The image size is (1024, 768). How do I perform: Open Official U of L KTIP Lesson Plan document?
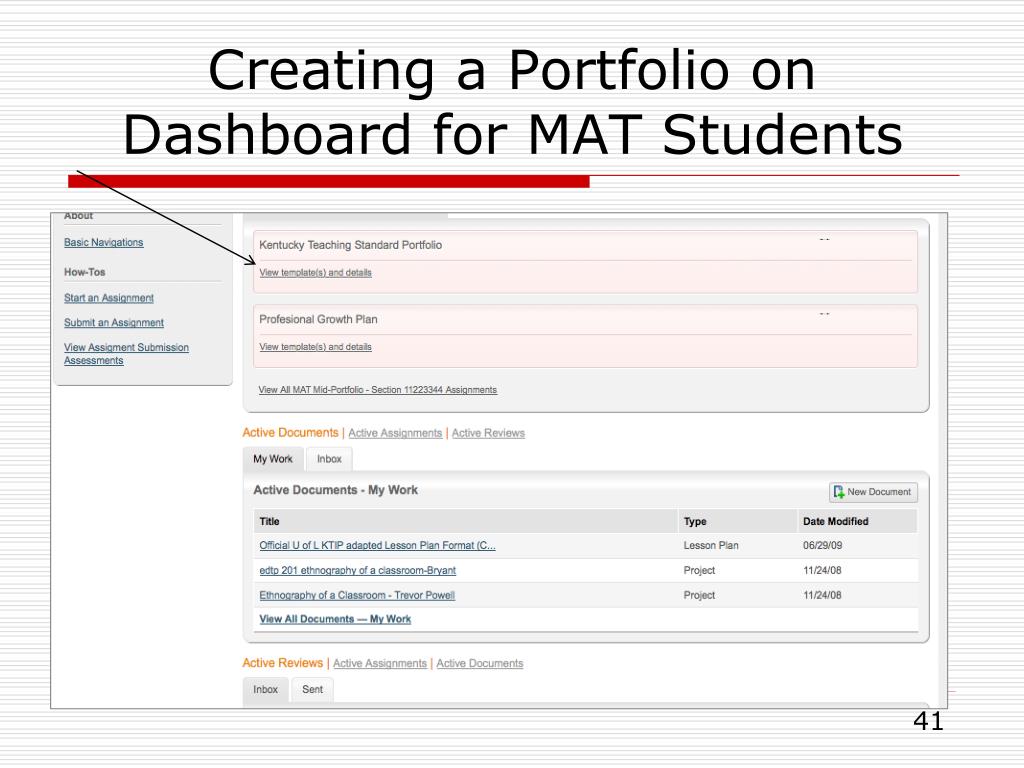[377, 545]
